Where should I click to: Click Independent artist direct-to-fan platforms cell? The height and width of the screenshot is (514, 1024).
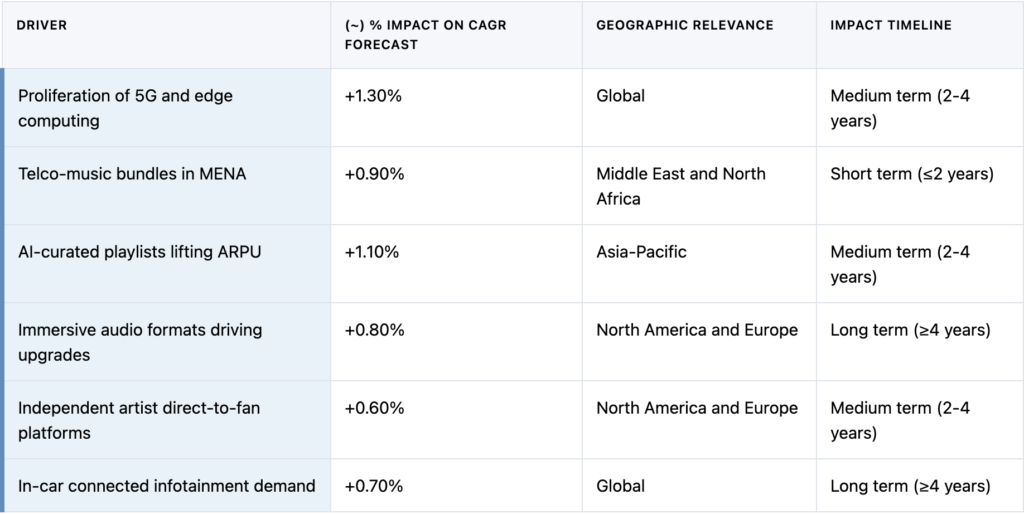(136, 420)
